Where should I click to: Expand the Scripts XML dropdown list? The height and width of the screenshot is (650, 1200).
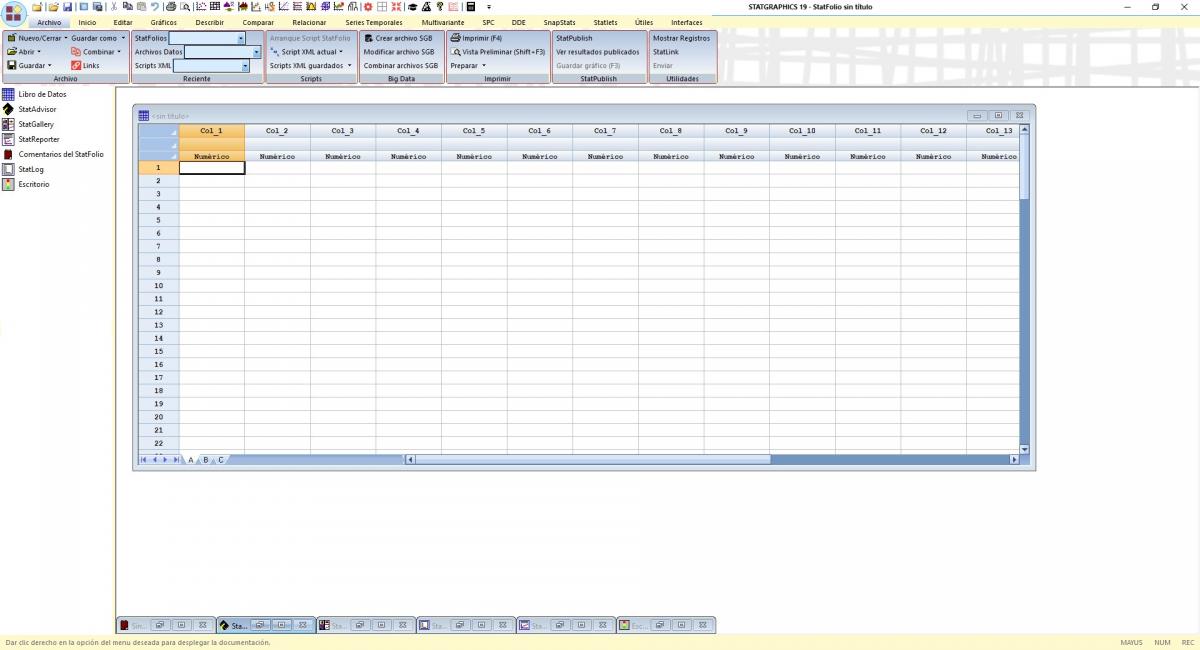click(x=244, y=66)
